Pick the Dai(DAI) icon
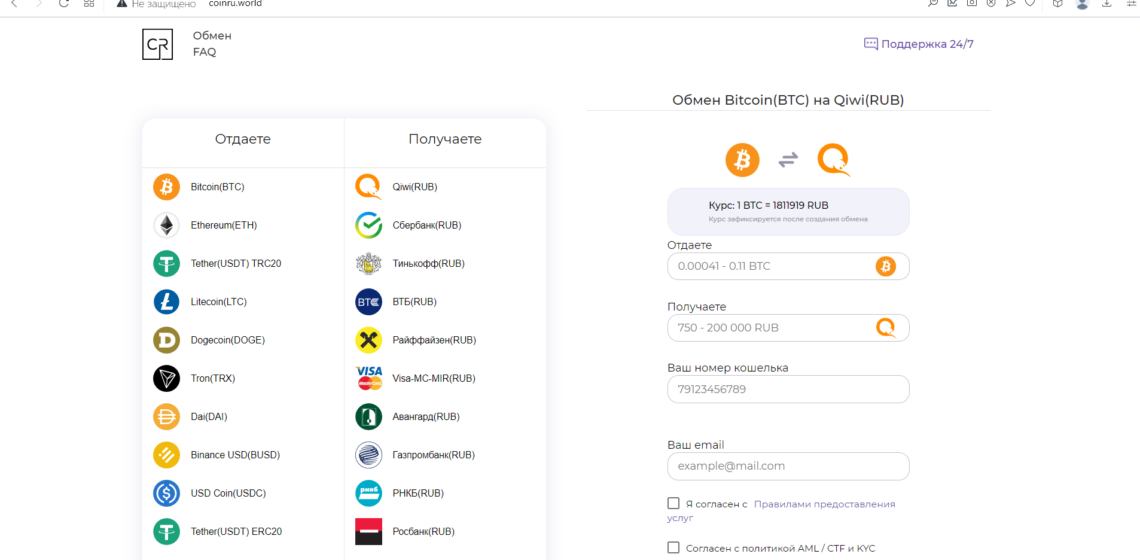Viewport: 1140px width, 560px height. point(166,417)
